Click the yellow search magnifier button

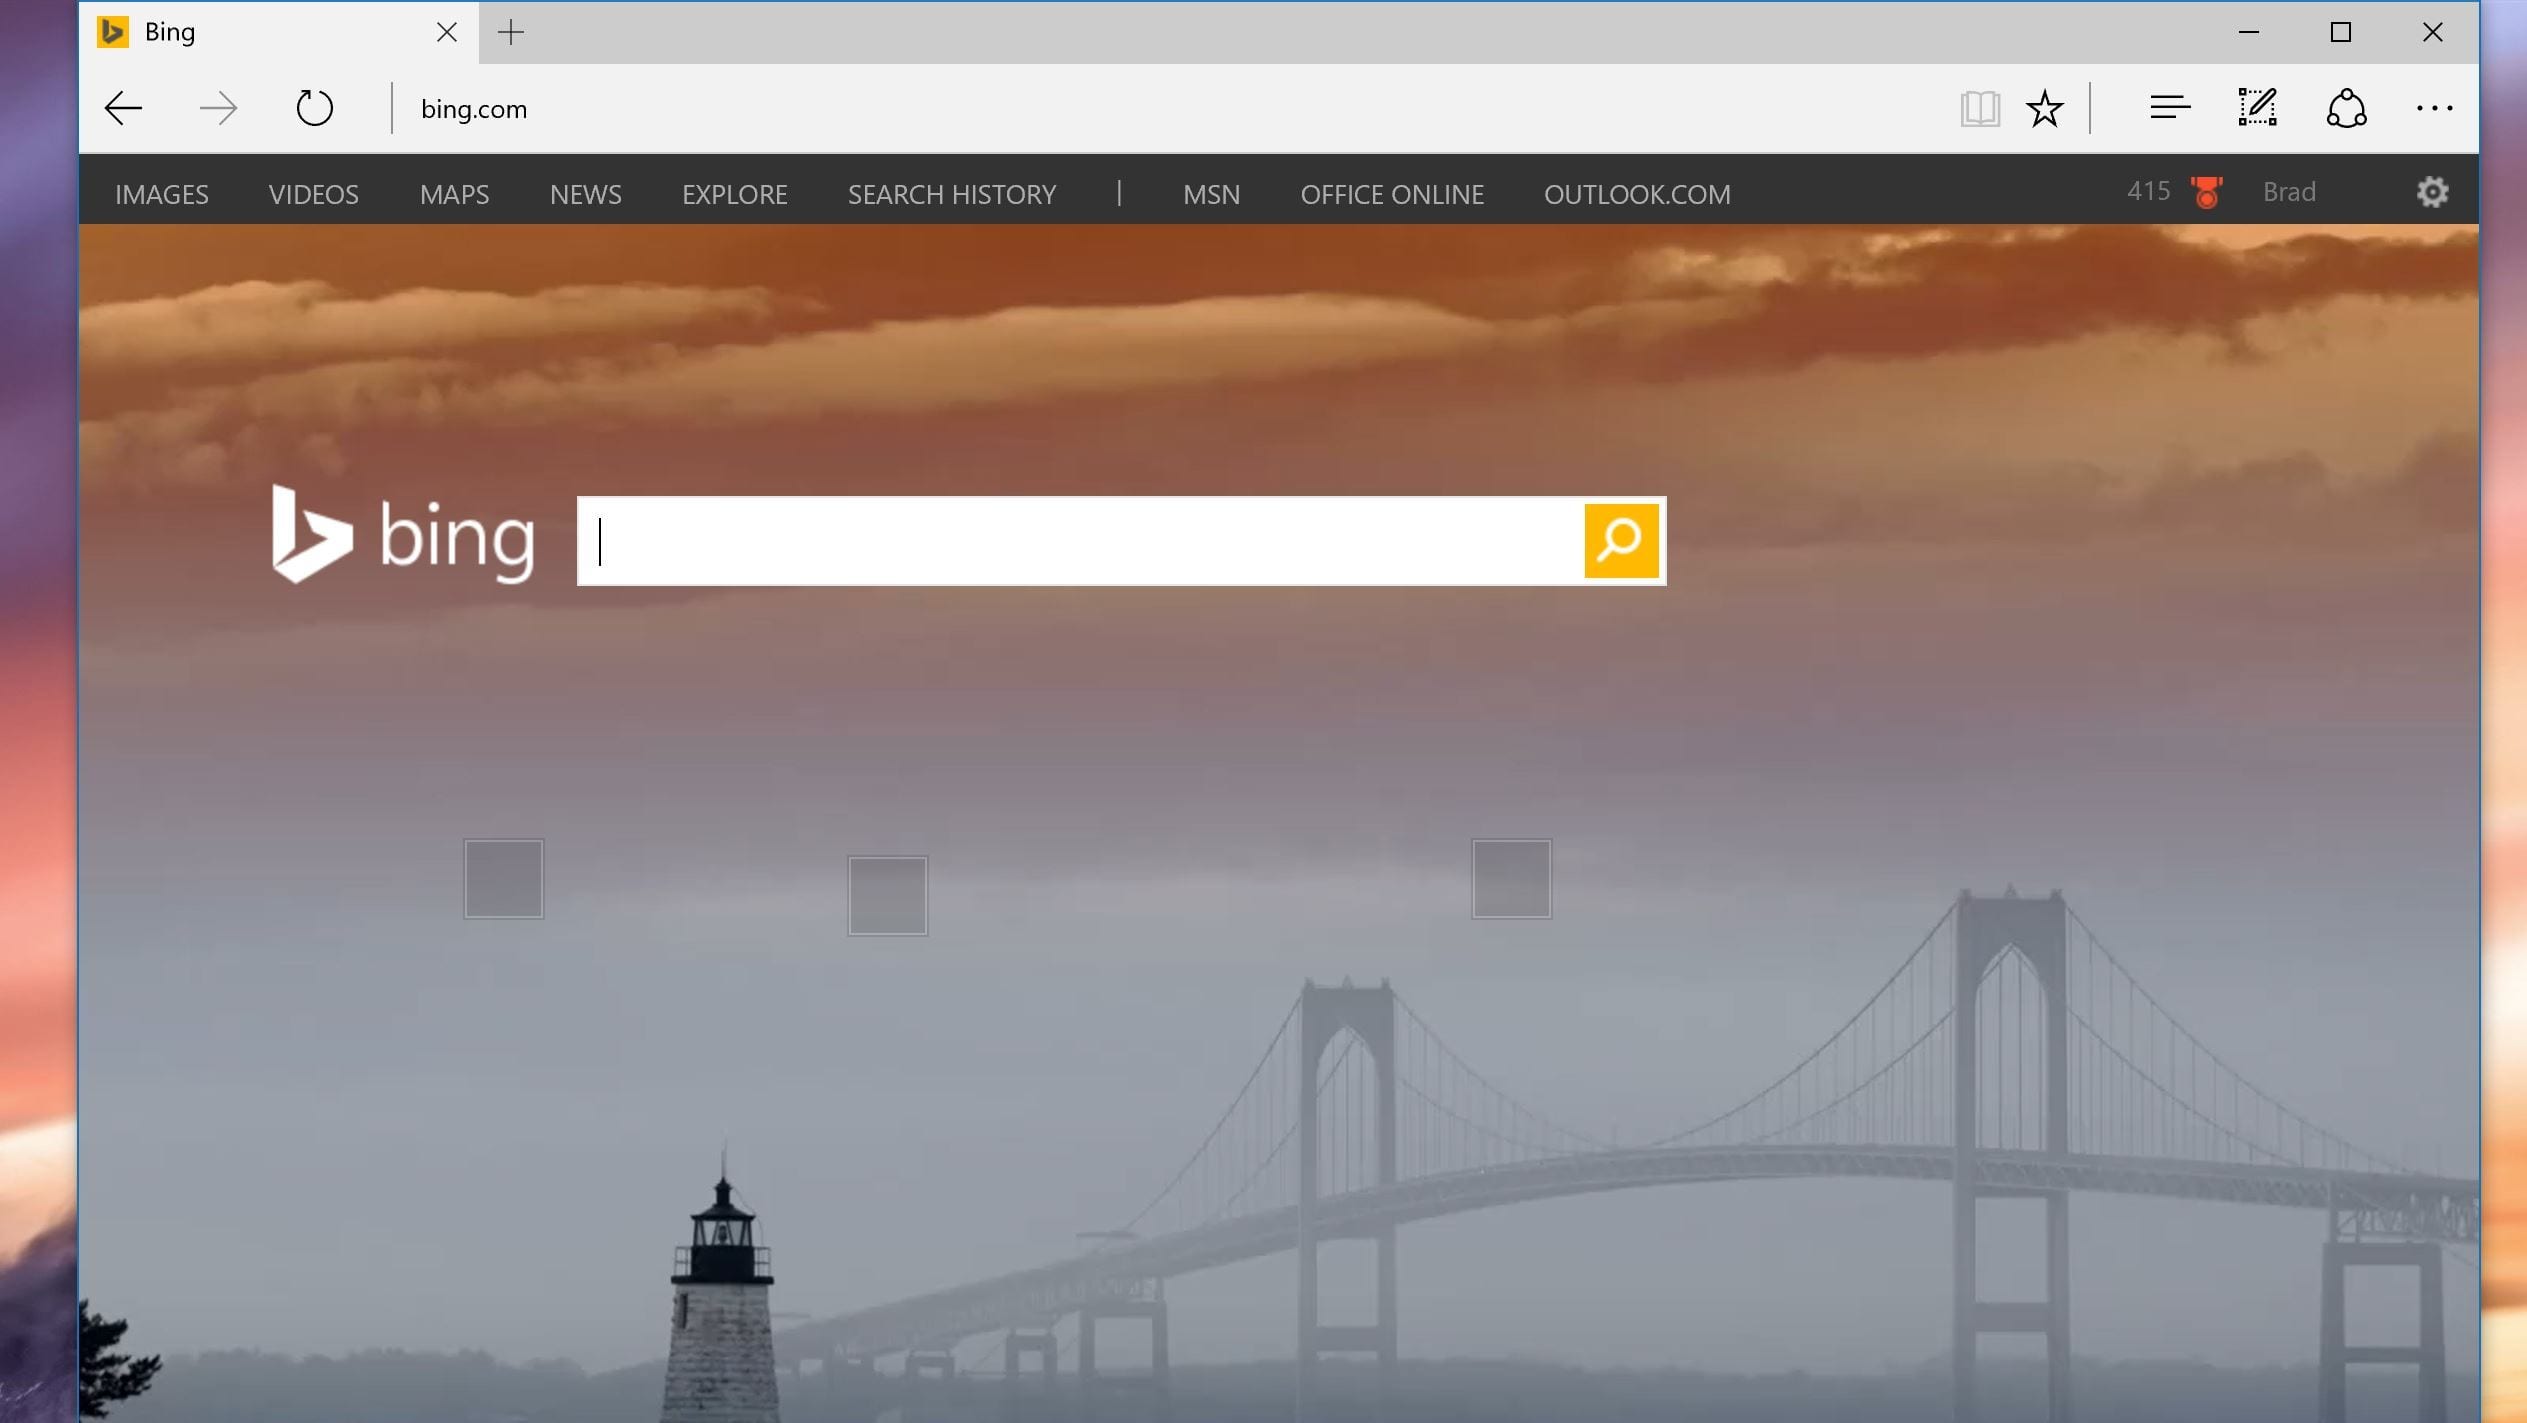coord(1620,541)
